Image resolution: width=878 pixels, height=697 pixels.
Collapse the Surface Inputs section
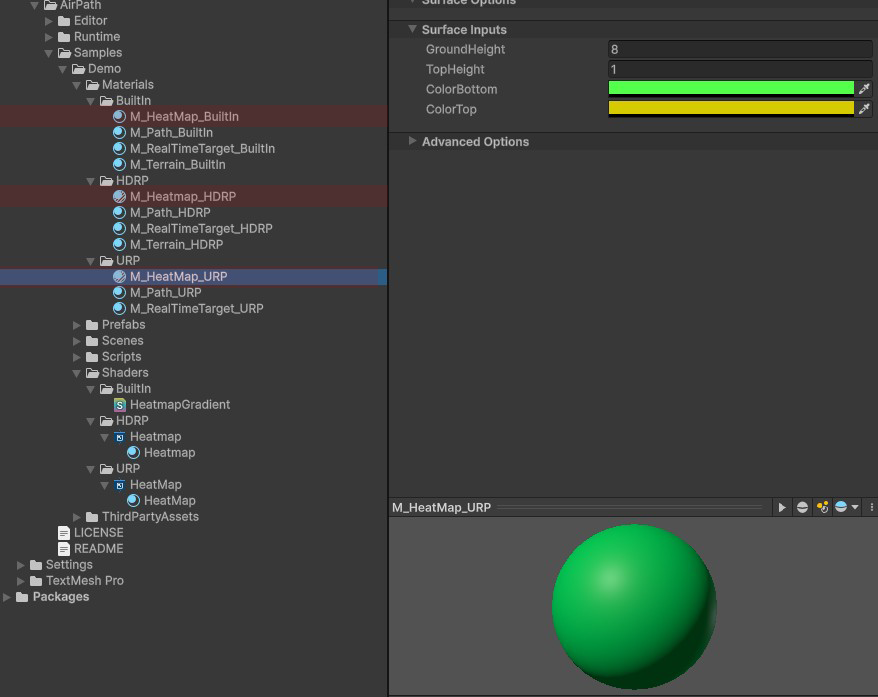coord(412,29)
